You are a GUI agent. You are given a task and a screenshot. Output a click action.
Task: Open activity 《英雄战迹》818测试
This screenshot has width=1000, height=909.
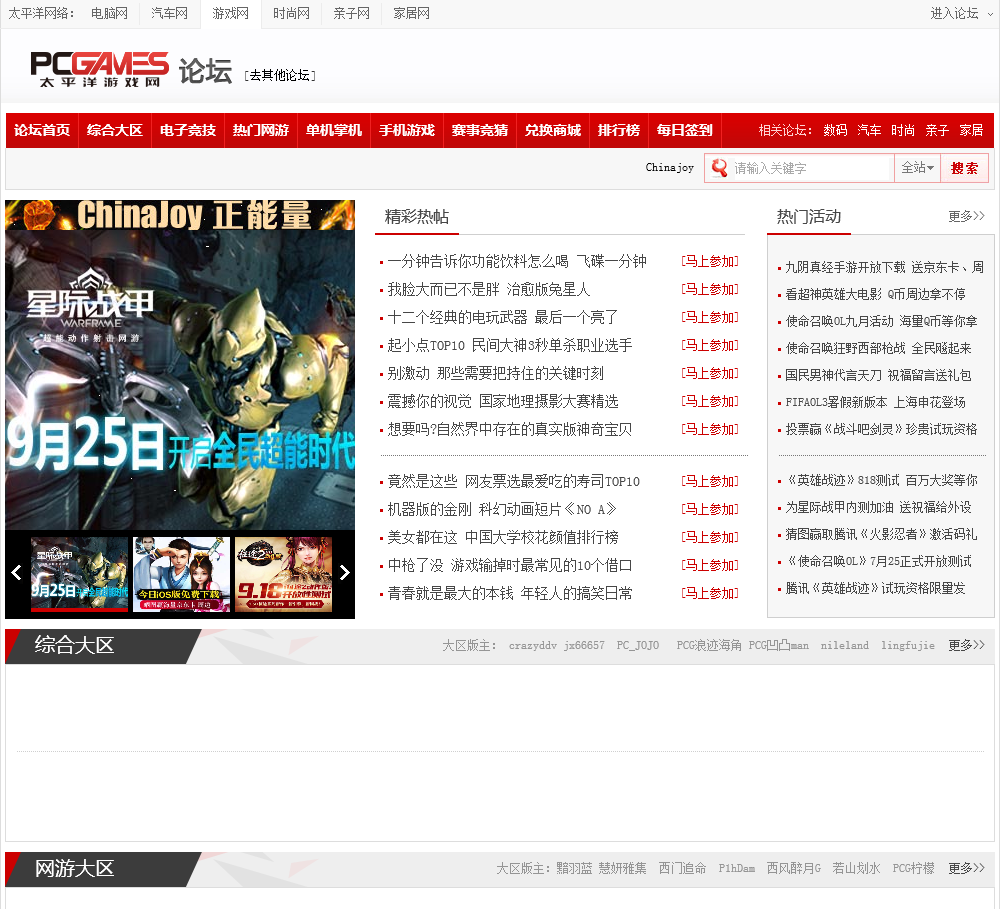click(881, 480)
